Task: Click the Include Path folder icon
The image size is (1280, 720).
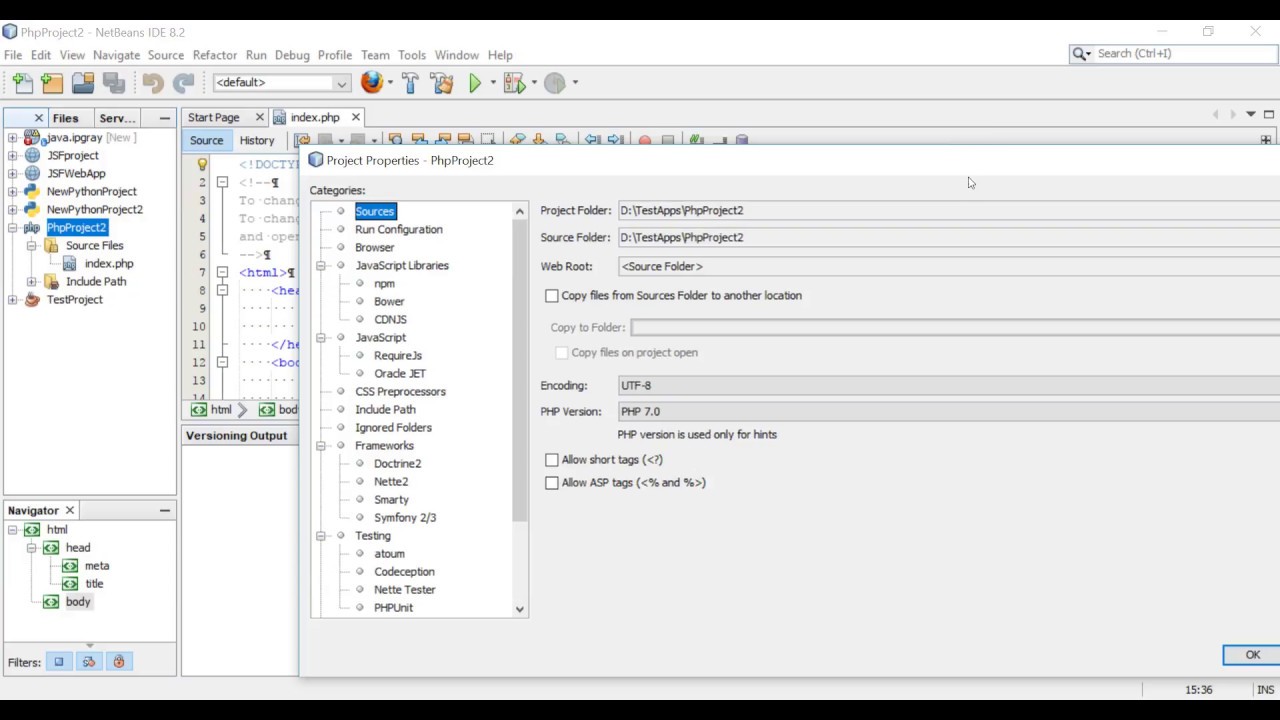Action: [x=51, y=282]
